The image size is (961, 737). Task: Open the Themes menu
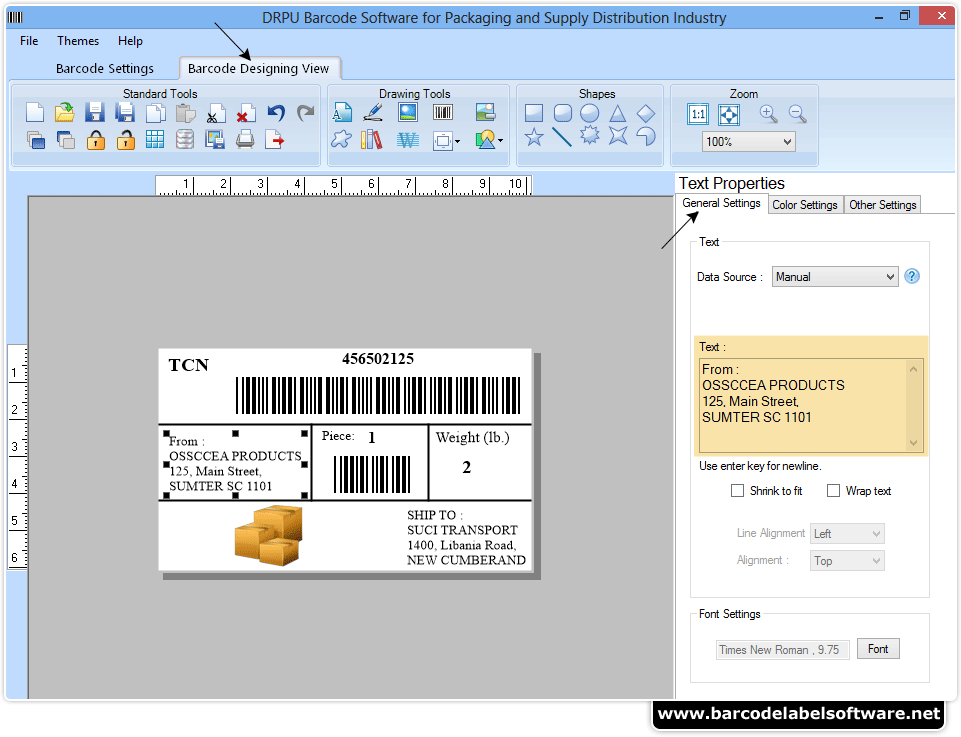78,41
